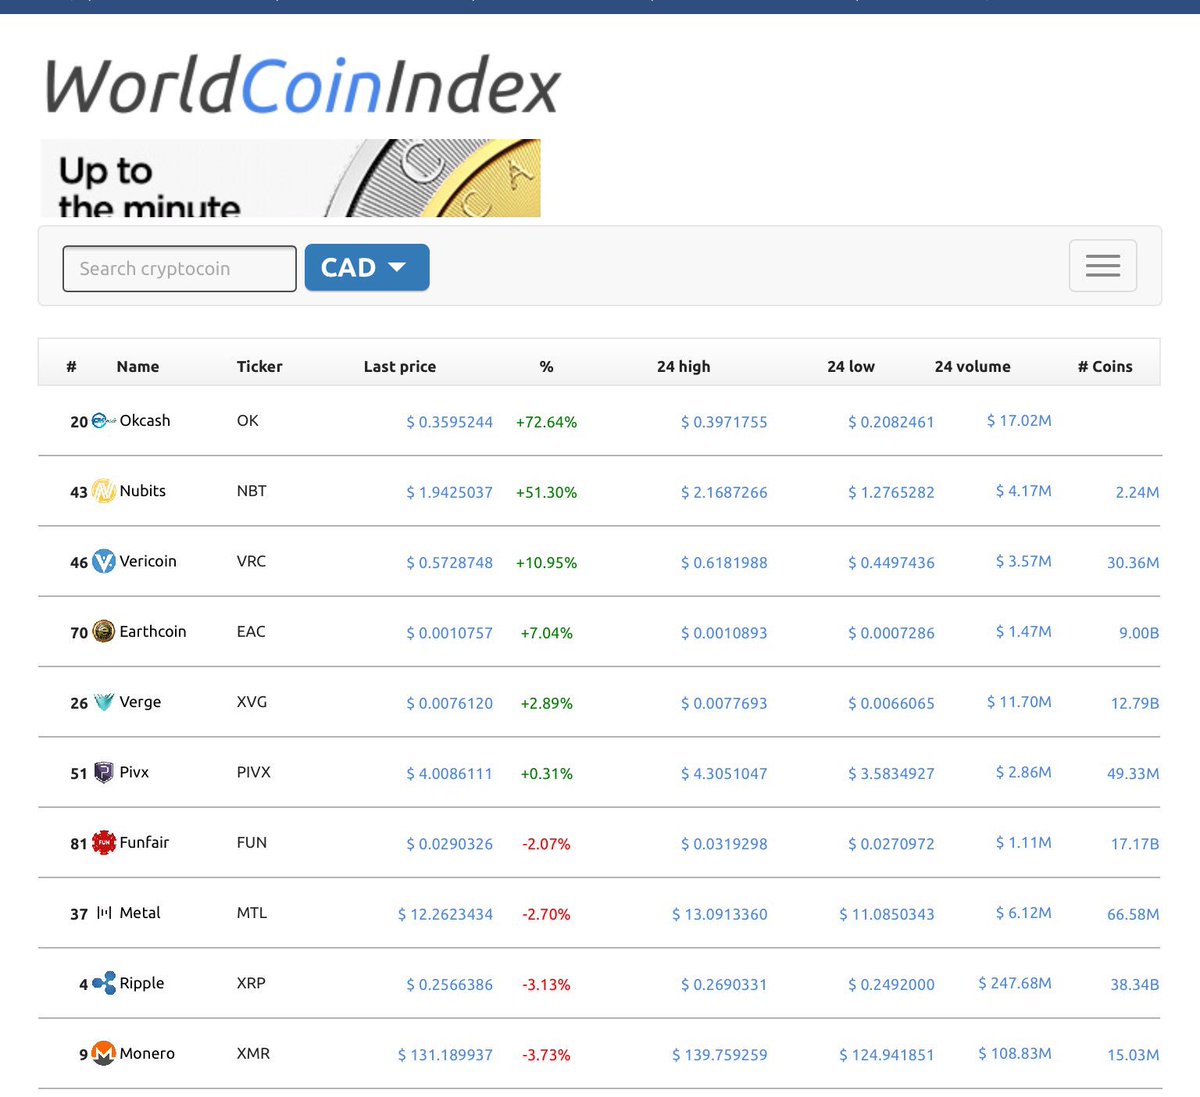Click the Verge coin logo icon

[104, 702]
